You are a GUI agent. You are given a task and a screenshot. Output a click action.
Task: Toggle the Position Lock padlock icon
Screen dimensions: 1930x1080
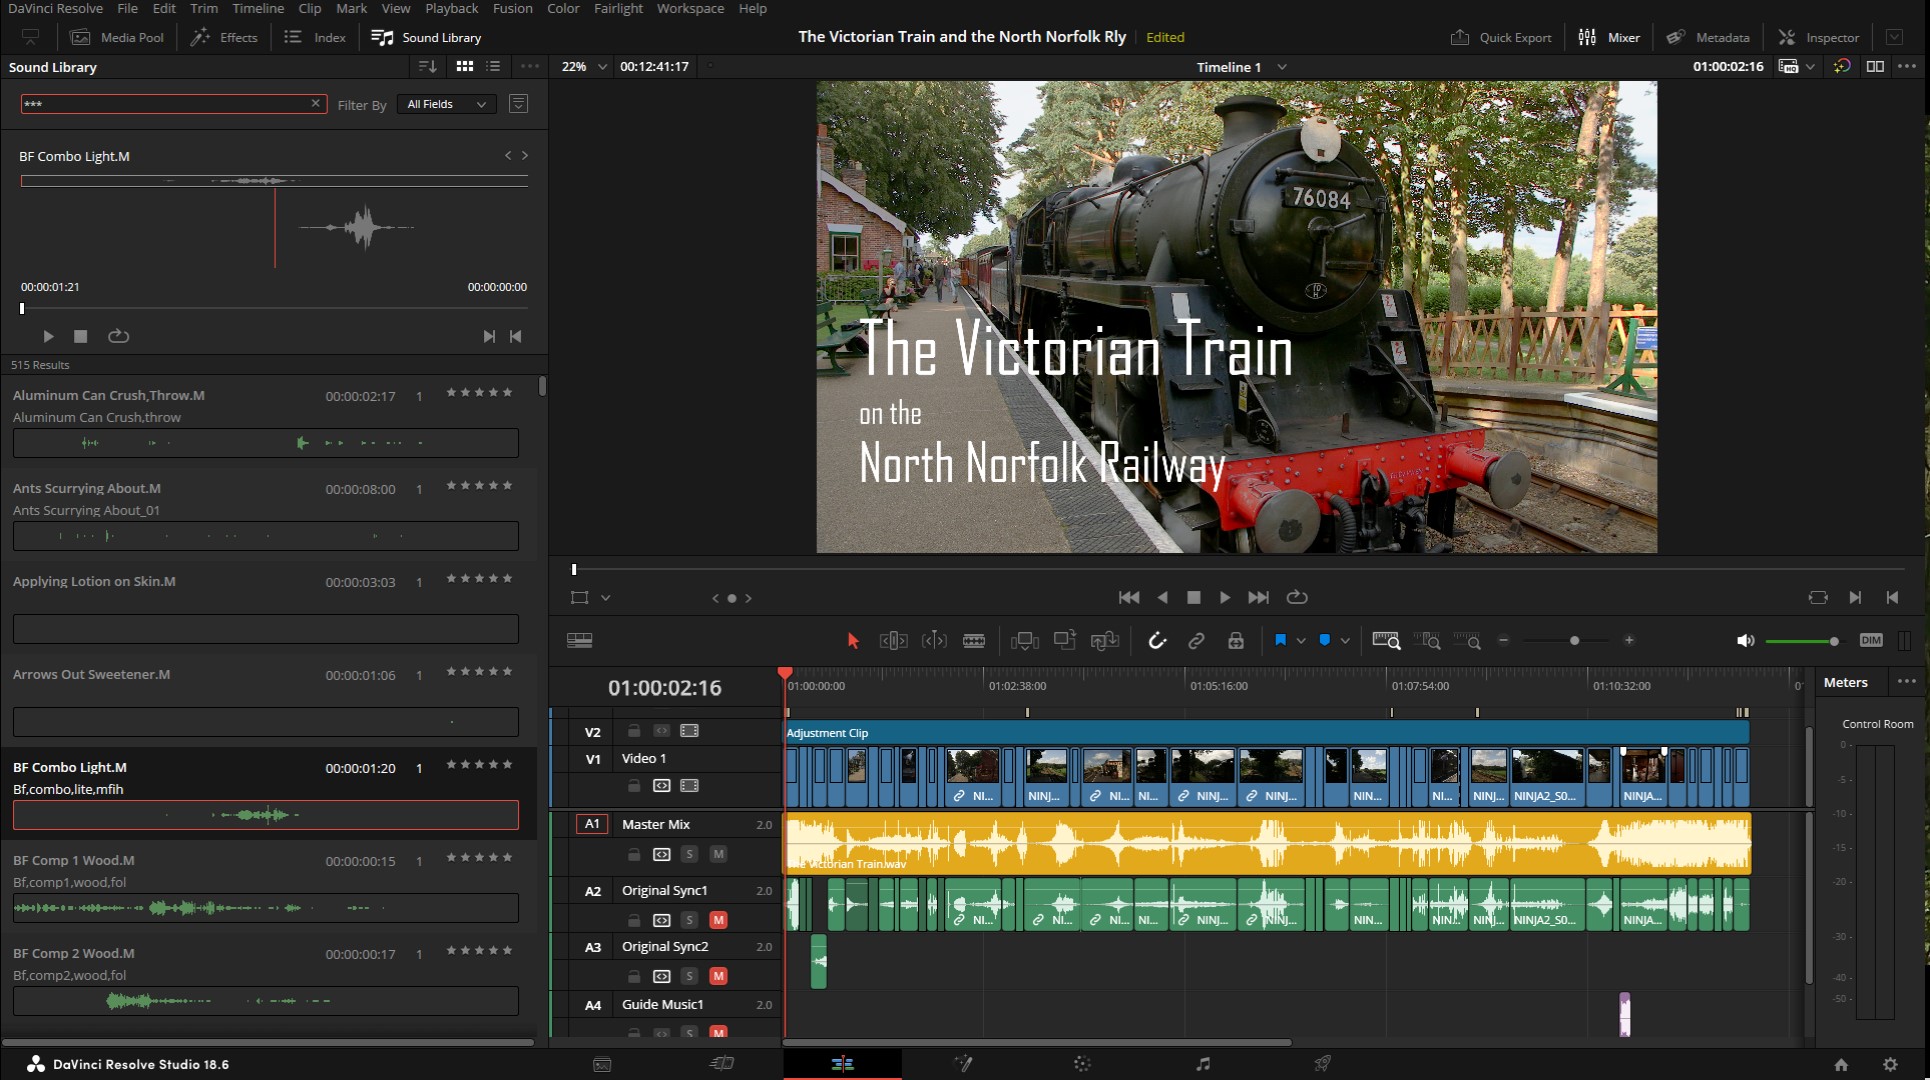click(x=1236, y=641)
